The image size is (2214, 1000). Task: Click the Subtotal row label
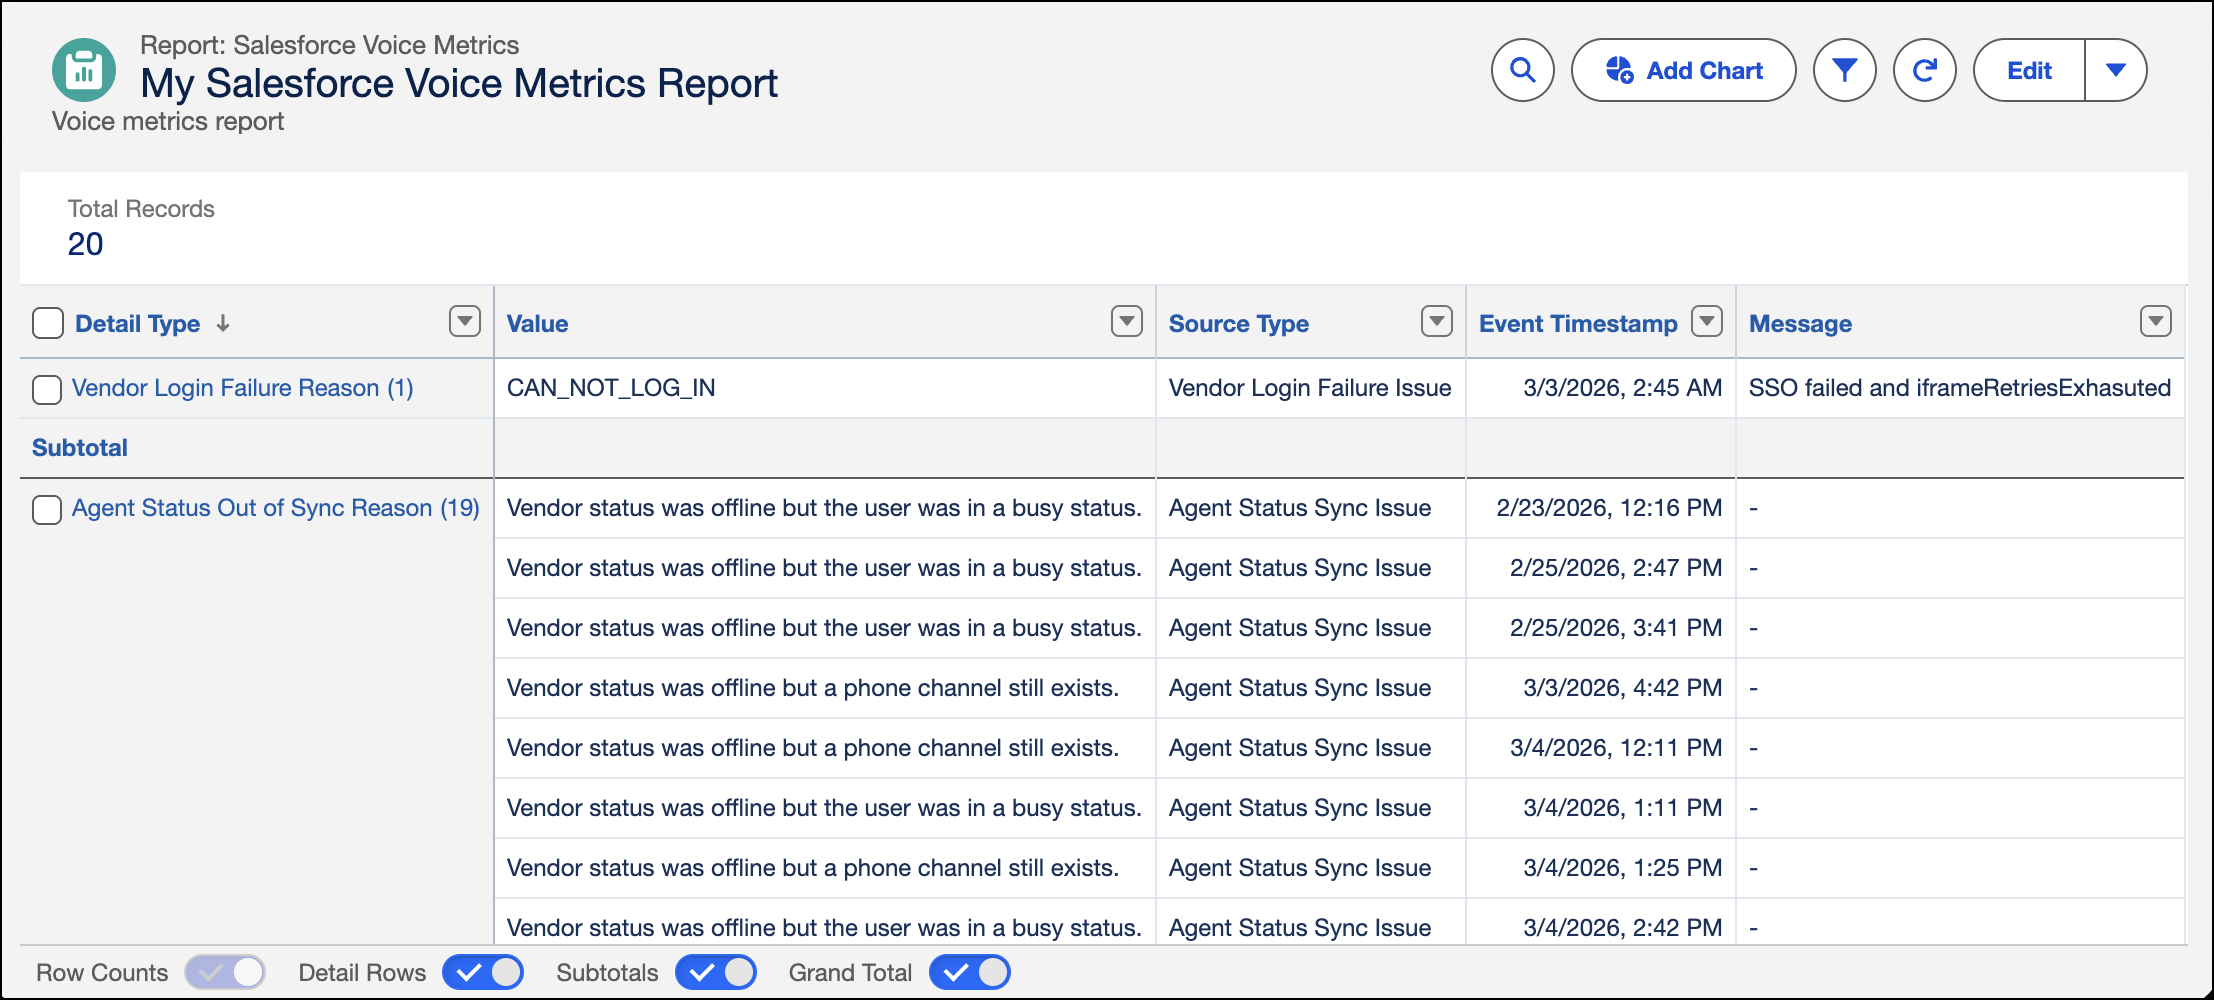pyautogui.click(x=80, y=448)
